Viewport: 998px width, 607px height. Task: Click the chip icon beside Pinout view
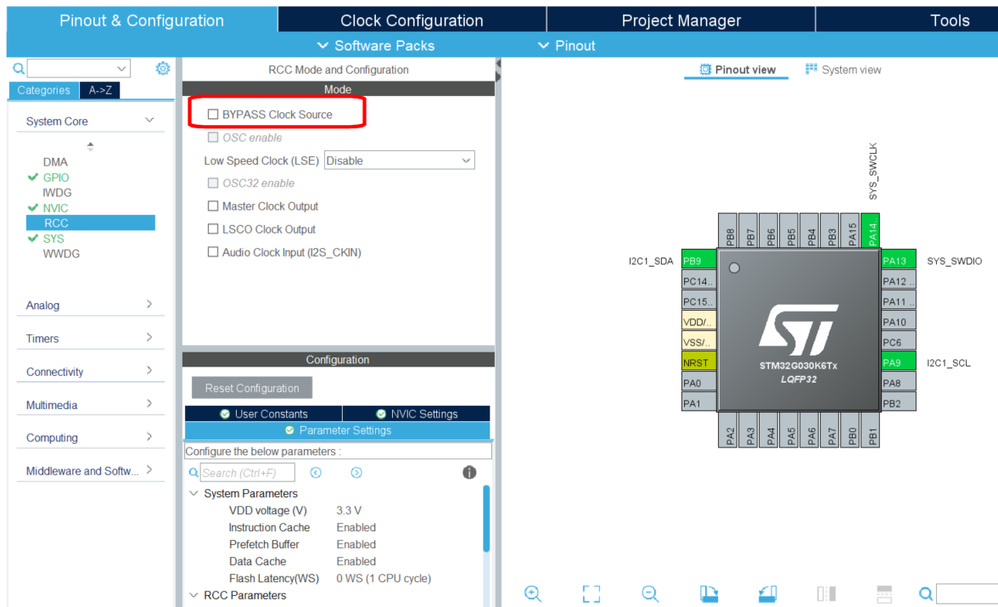705,69
